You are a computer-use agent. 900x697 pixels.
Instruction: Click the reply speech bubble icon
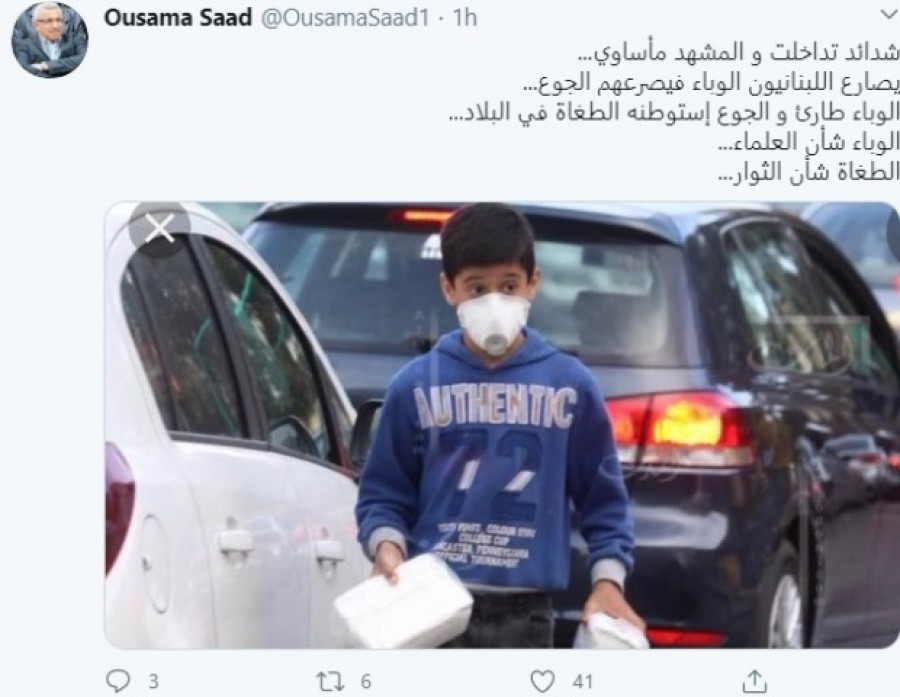[118, 681]
